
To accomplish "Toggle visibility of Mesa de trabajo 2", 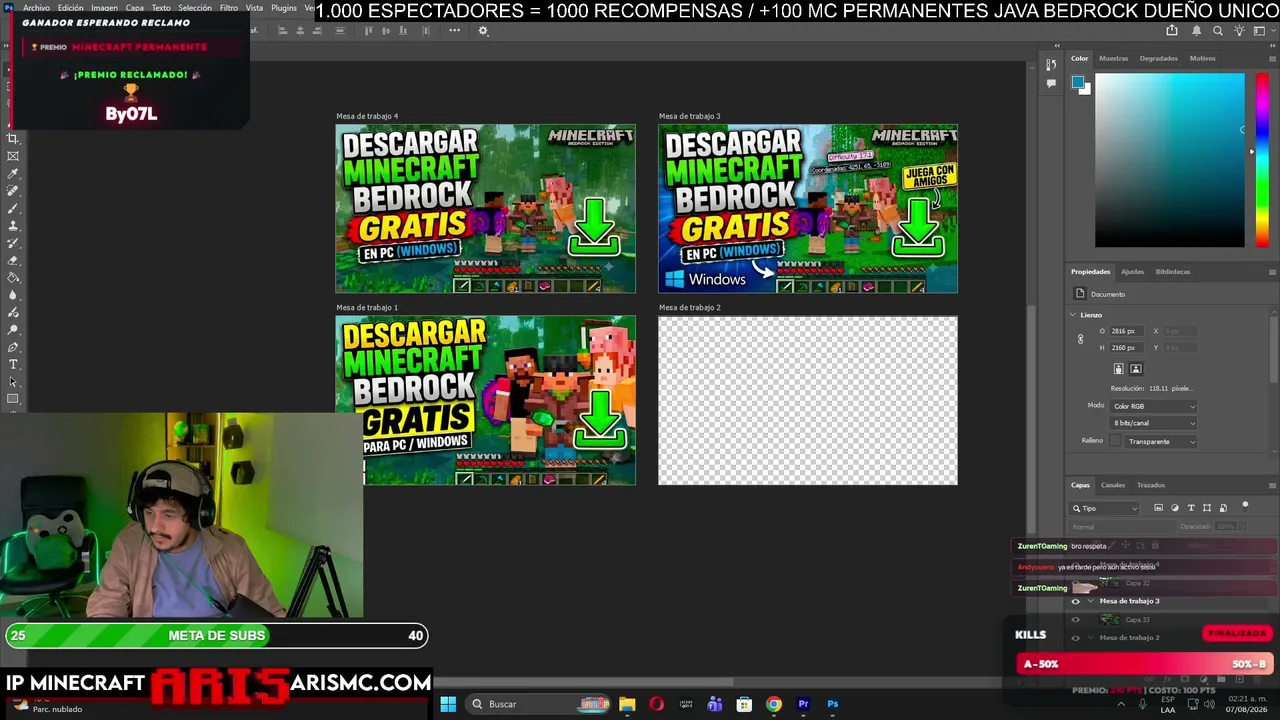I will point(1076,638).
